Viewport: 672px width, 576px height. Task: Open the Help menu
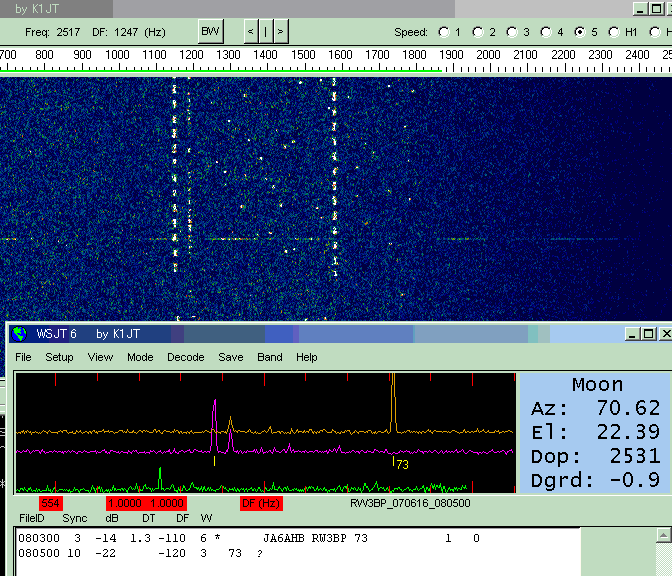(x=307, y=357)
